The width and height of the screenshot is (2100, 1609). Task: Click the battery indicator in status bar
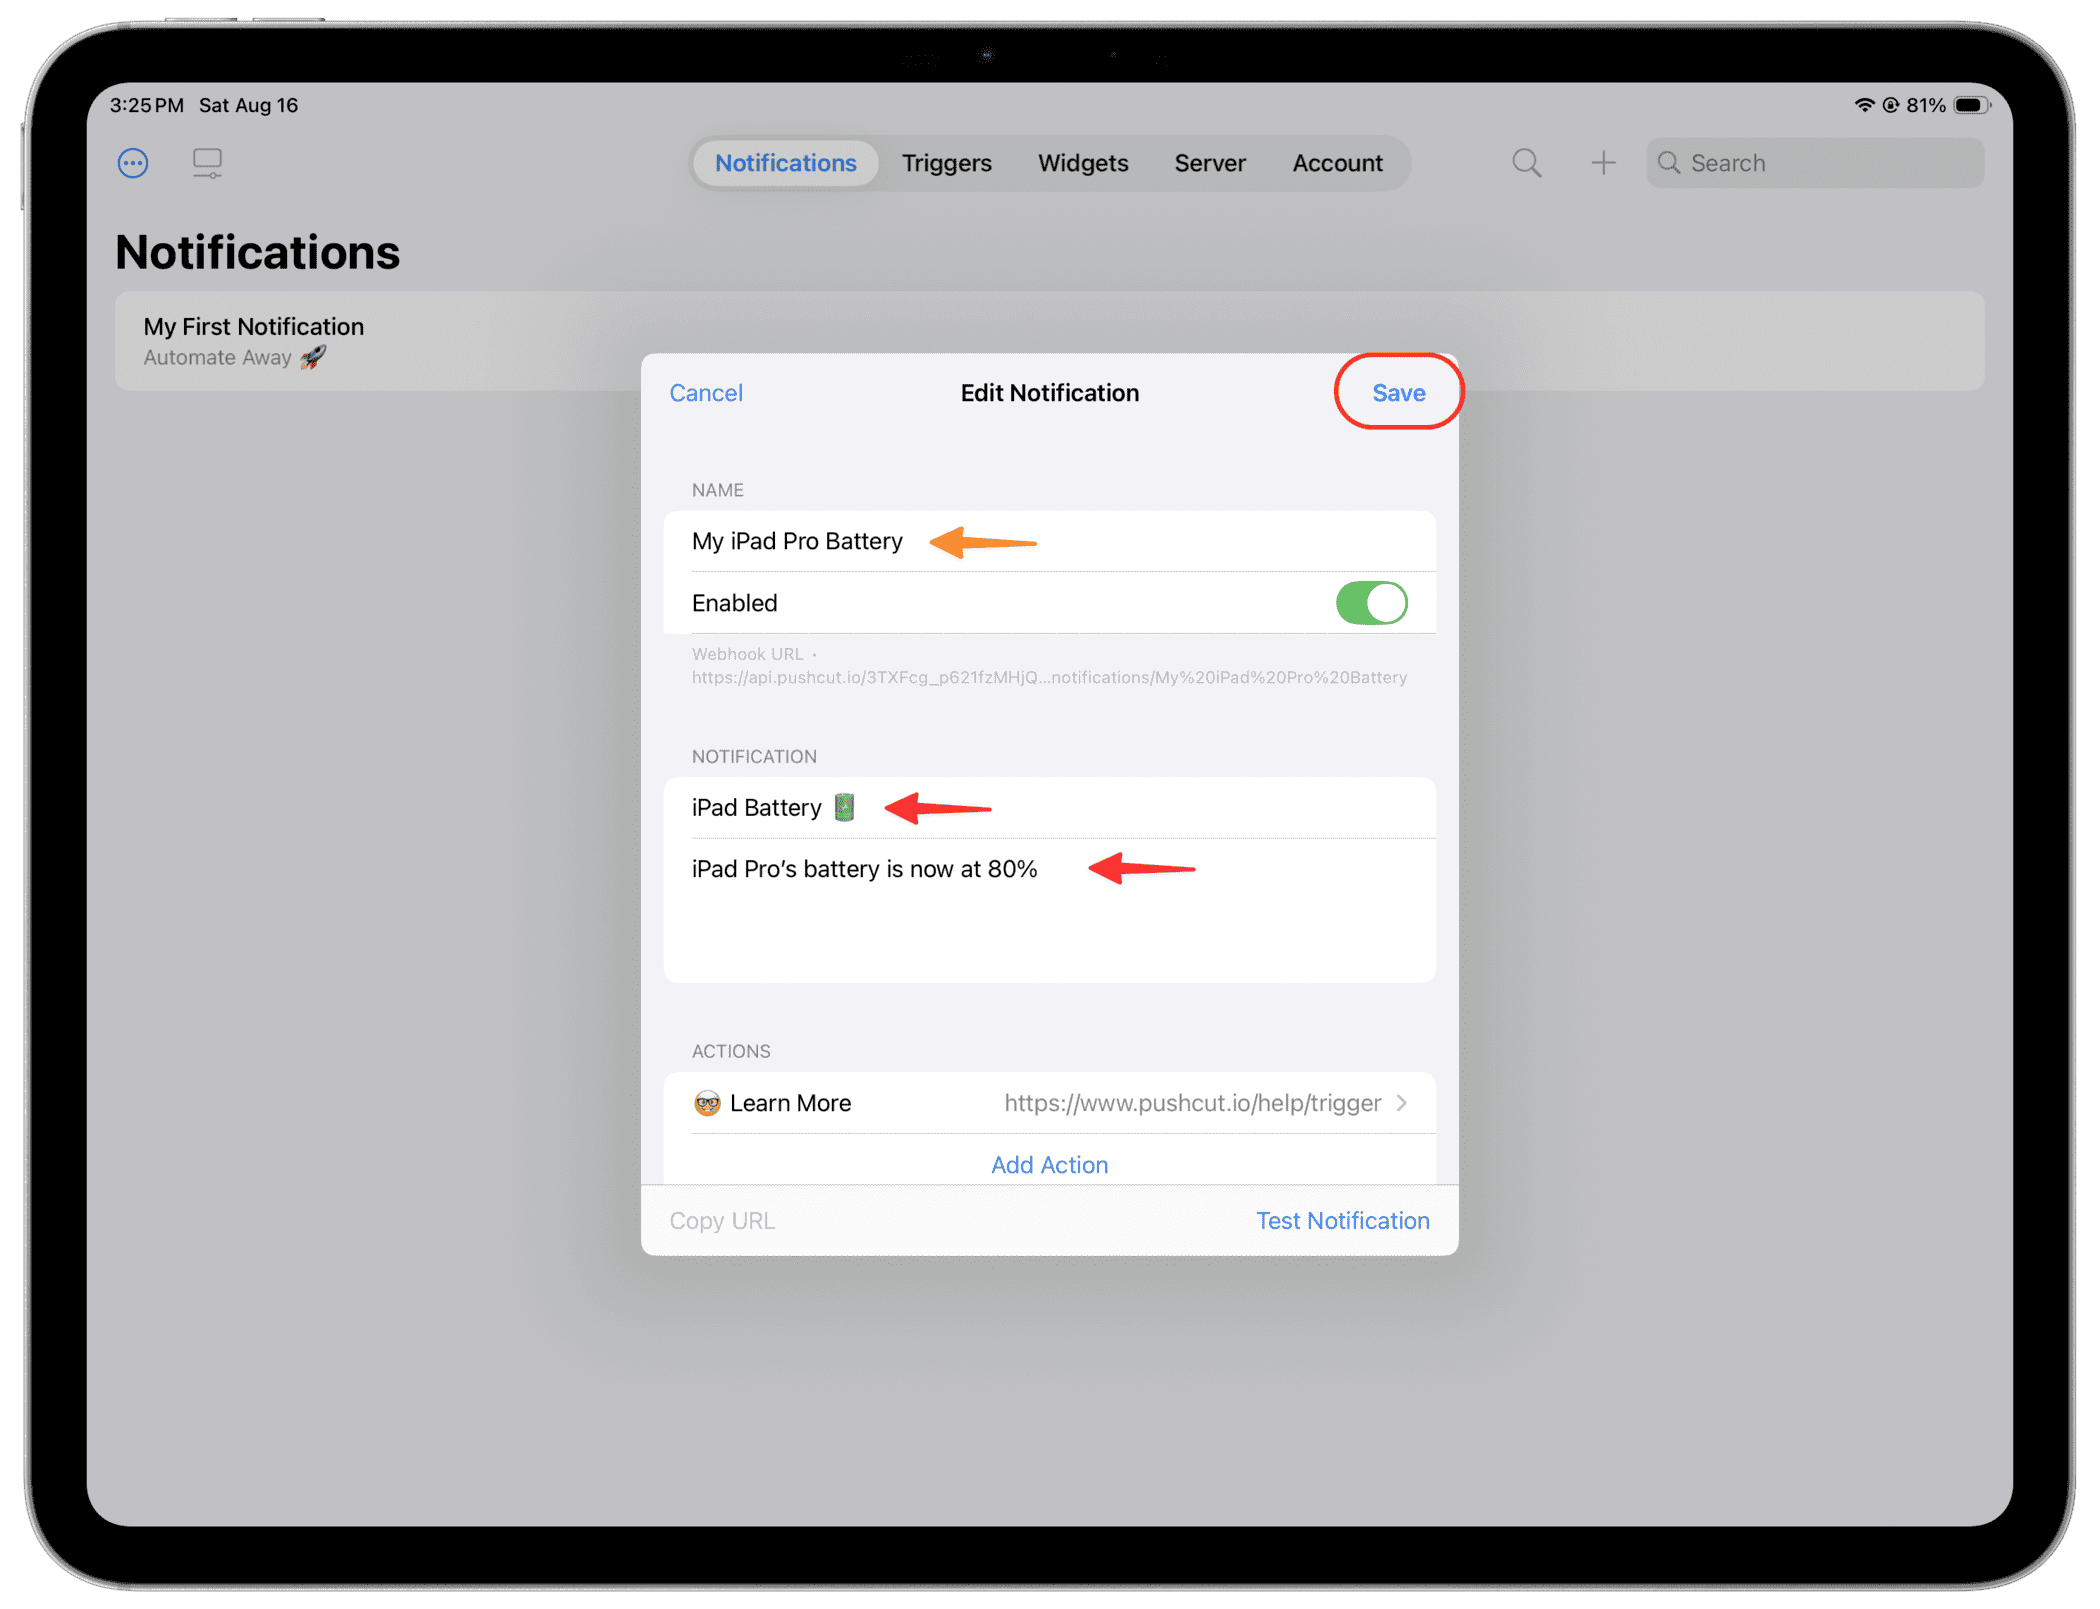[1972, 105]
